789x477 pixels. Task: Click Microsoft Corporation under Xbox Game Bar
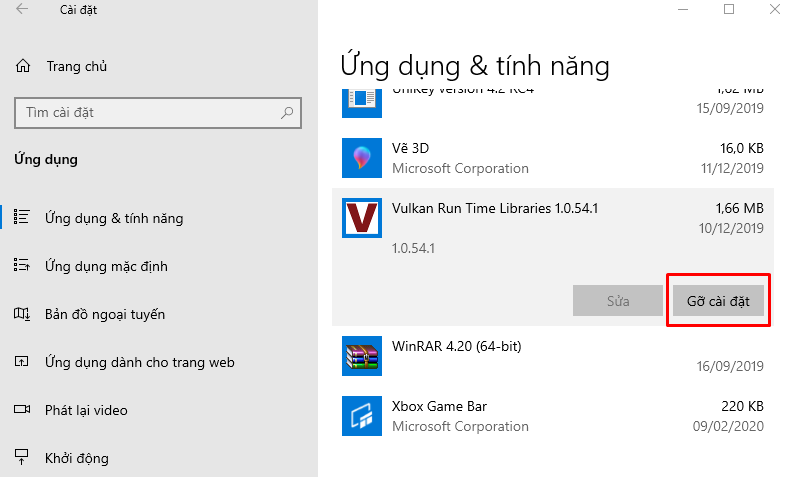click(x=460, y=427)
